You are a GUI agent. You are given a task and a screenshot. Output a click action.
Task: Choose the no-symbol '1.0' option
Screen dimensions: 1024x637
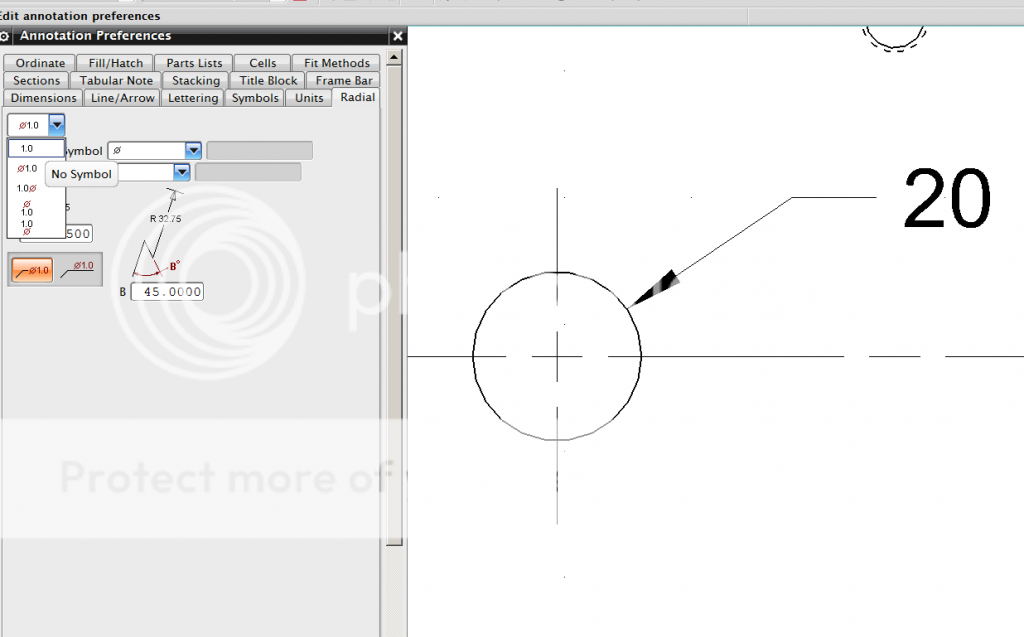click(x=36, y=148)
